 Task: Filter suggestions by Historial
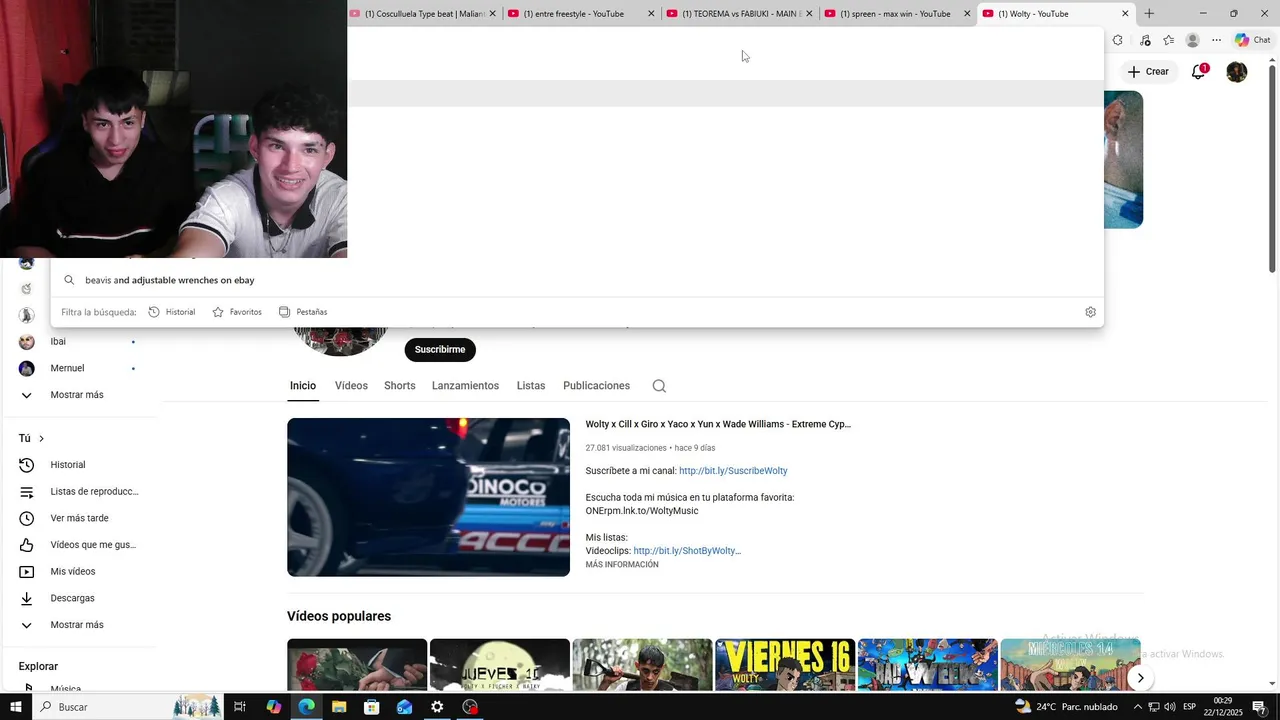pos(172,312)
